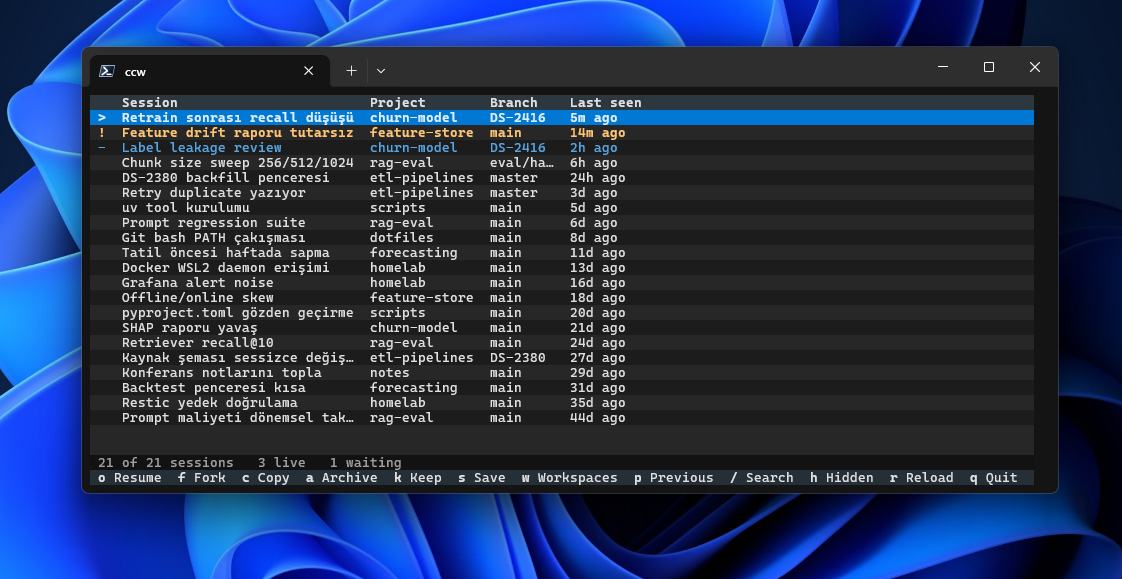This screenshot has width=1122, height=579.
Task: Close the ccw tab
Action: pyautogui.click(x=308, y=71)
